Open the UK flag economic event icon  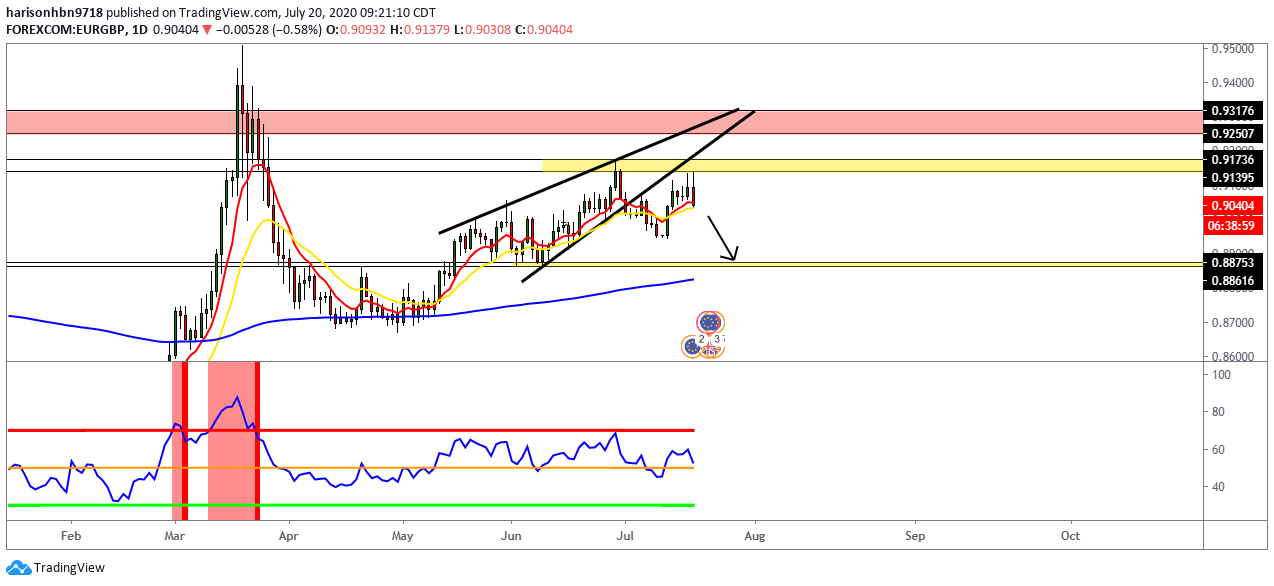pyautogui.click(x=712, y=347)
